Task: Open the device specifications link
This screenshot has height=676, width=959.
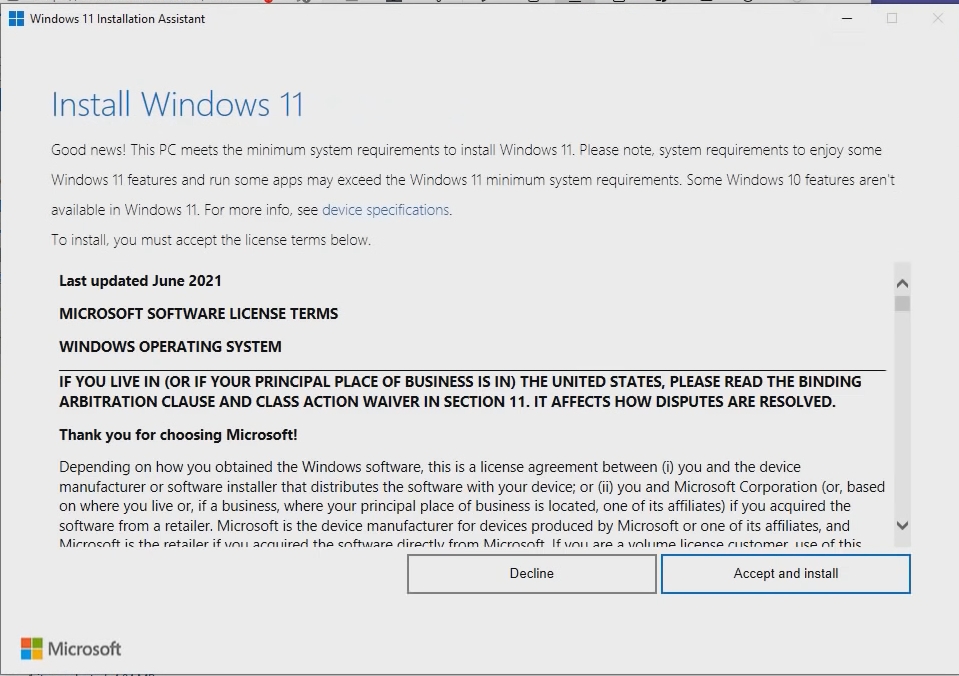Action: tap(385, 210)
